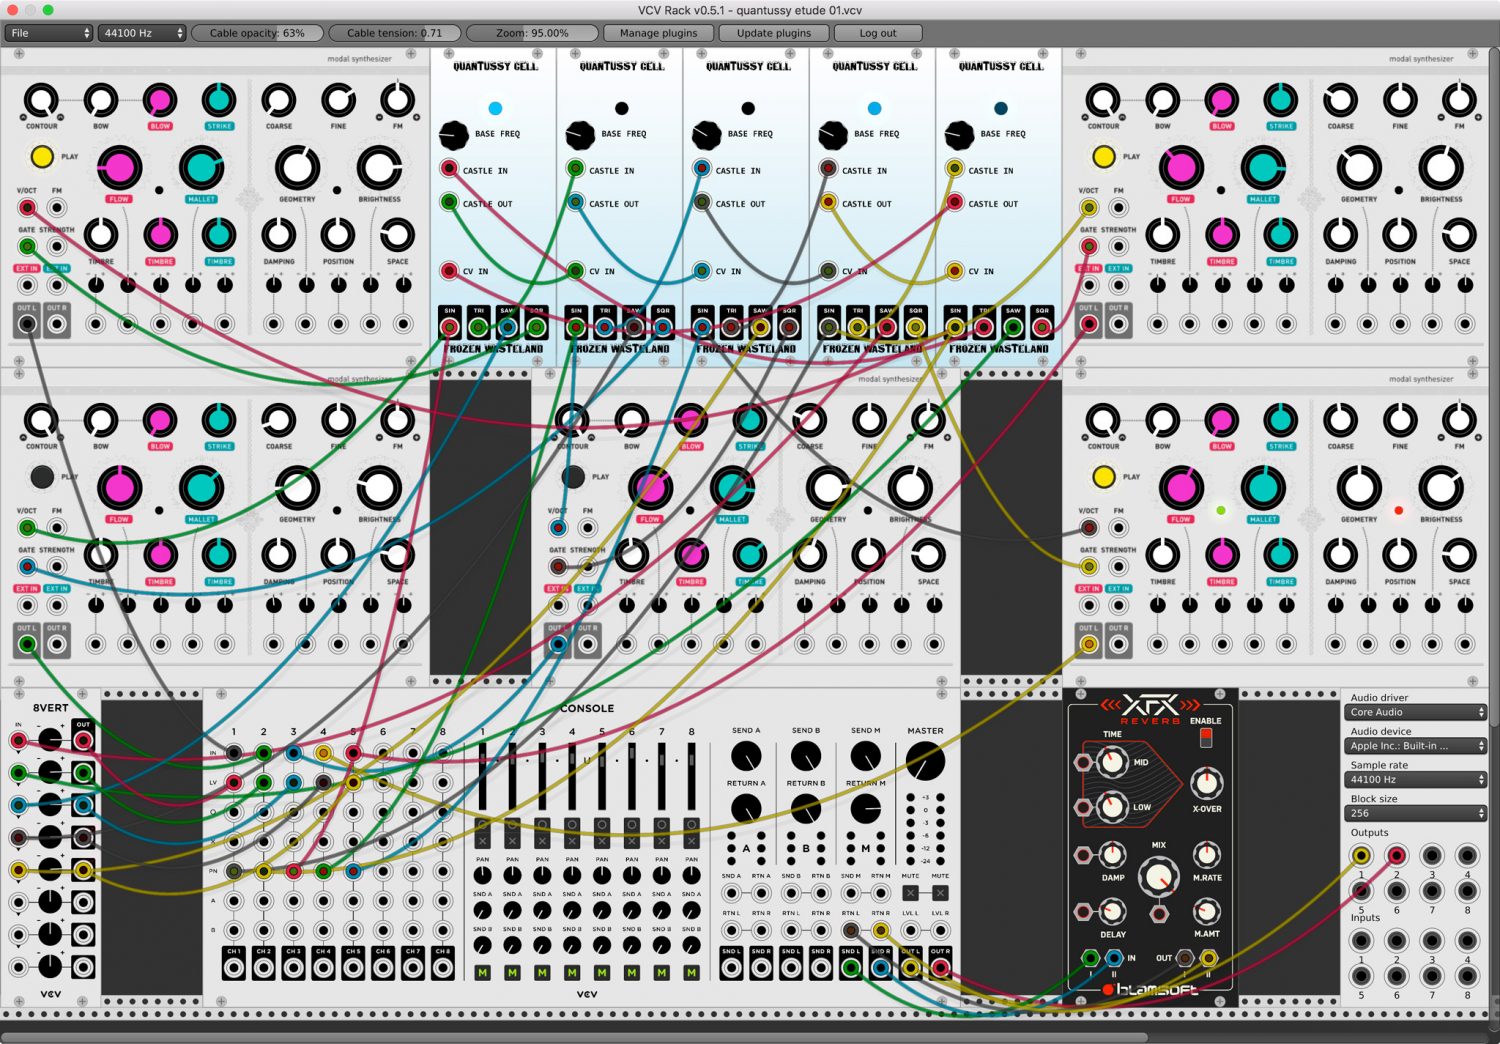Screen dimensions: 1500x1044
Task: Click the OUT R jack on the Console
Action: pos(940,967)
